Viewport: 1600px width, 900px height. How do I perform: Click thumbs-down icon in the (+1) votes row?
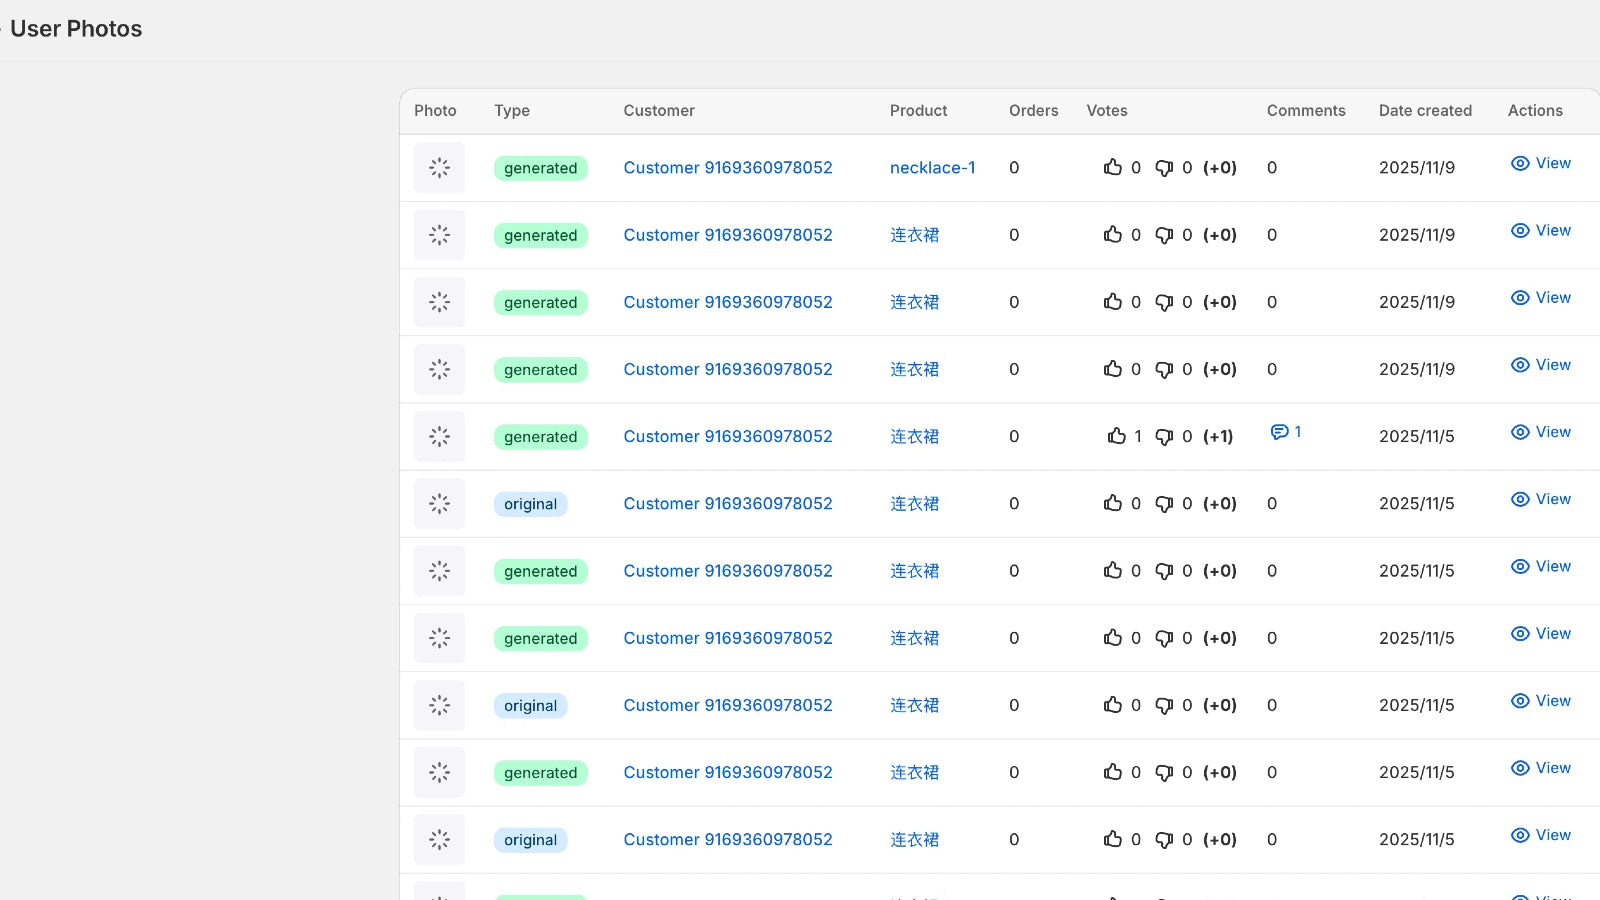pos(1164,437)
